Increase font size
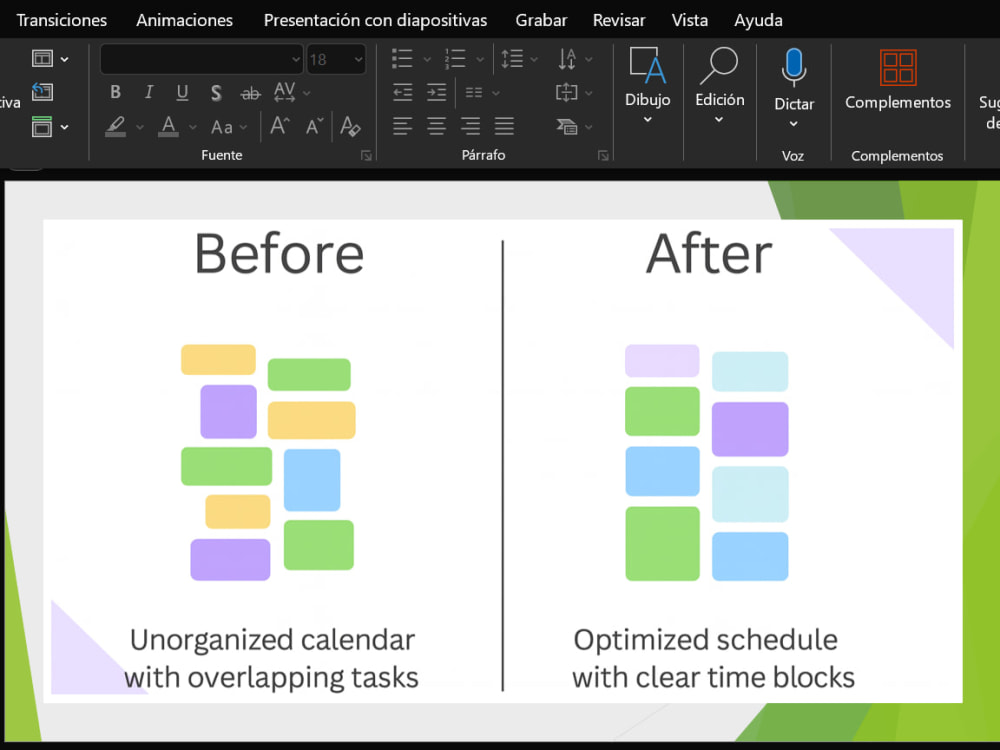The width and height of the screenshot is (1000, 750). point(280,126)
